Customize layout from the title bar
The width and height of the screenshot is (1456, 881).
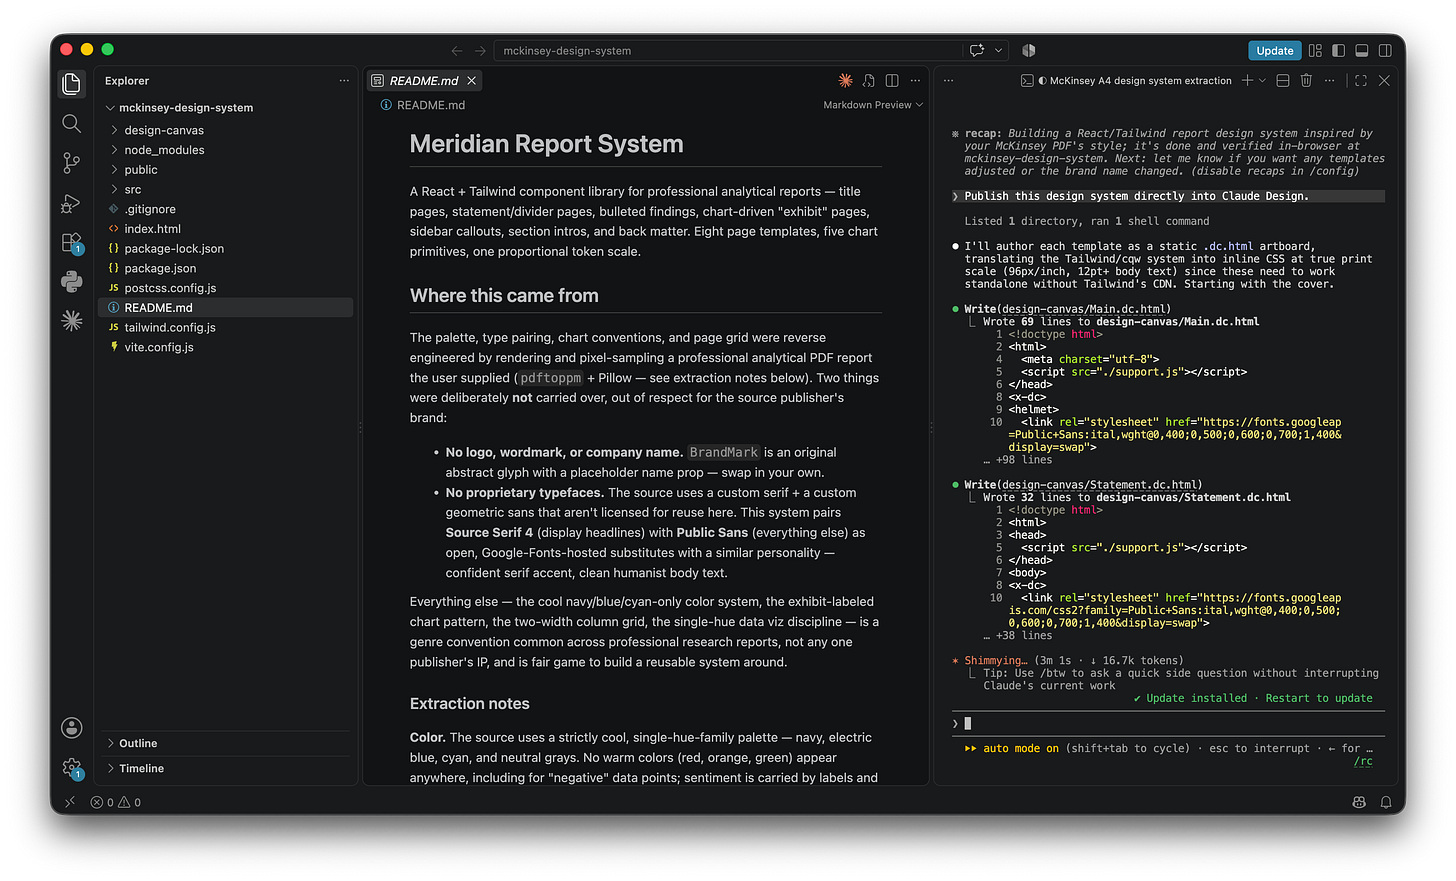(x=1315, y=50)
